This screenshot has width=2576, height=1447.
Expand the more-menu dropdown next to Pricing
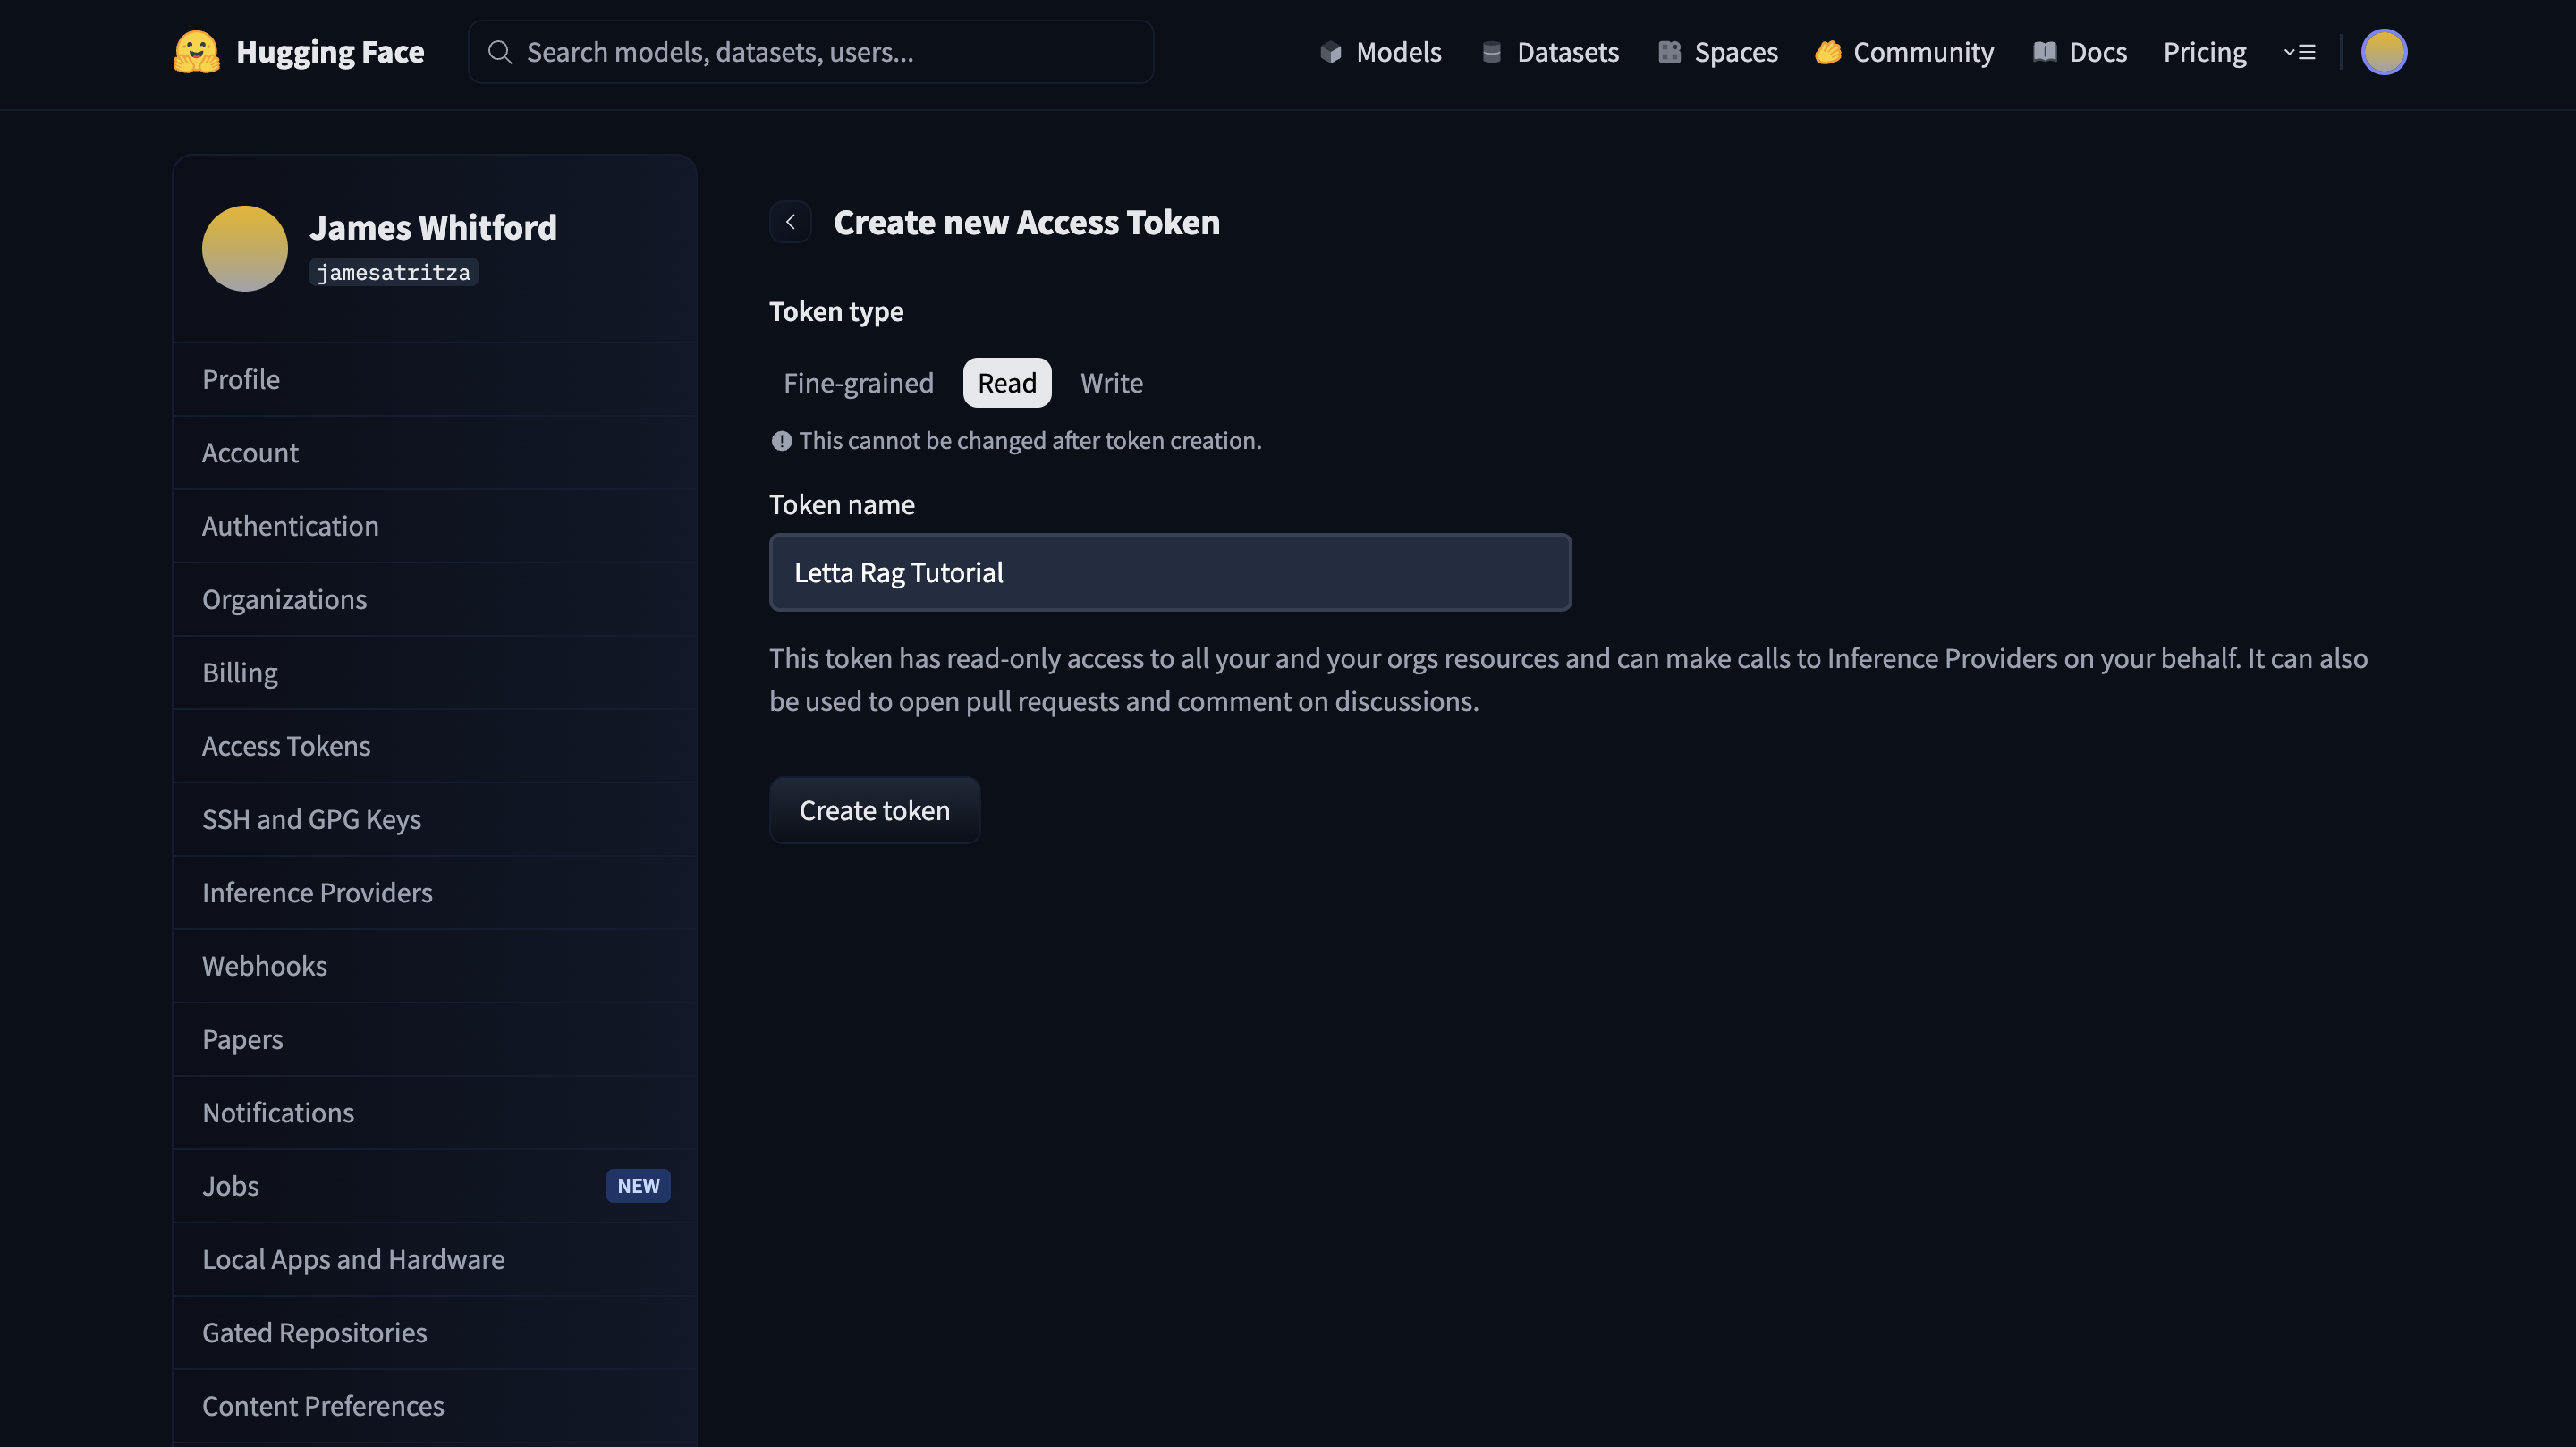2299,52
